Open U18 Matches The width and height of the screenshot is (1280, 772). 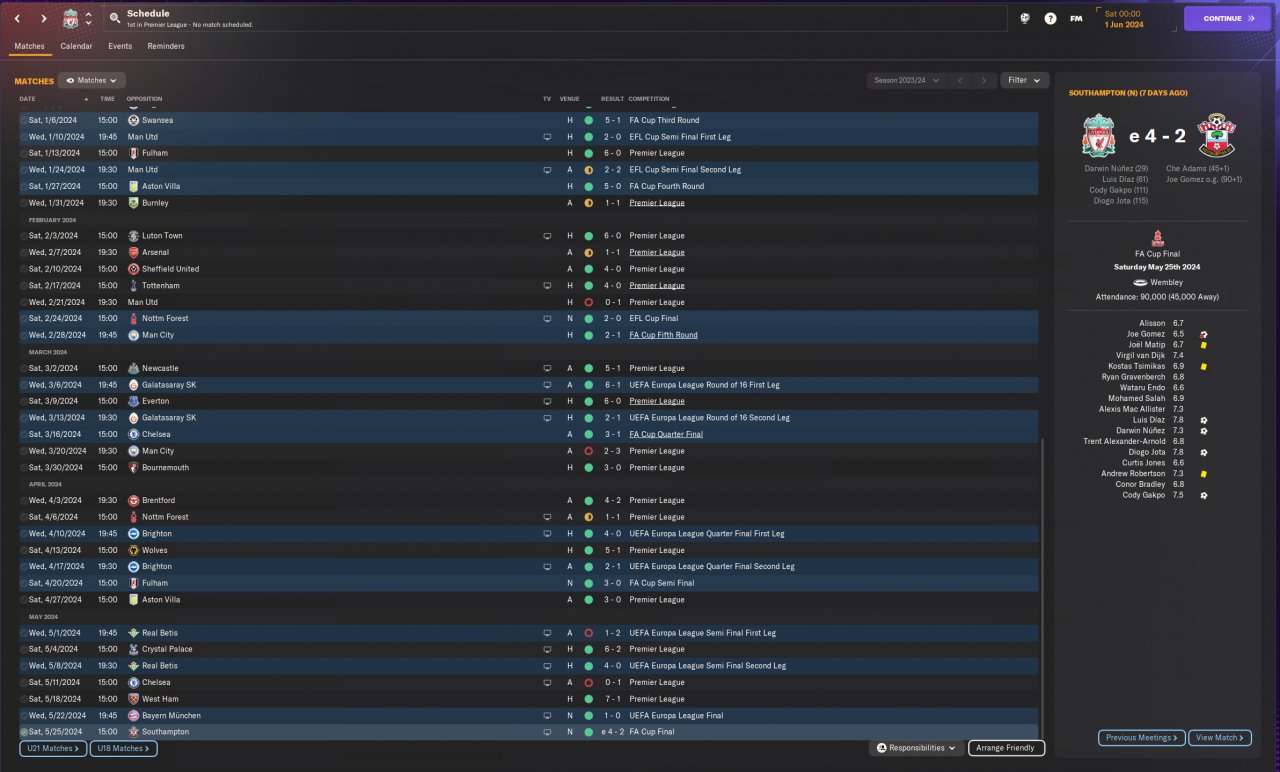(123, 748)
